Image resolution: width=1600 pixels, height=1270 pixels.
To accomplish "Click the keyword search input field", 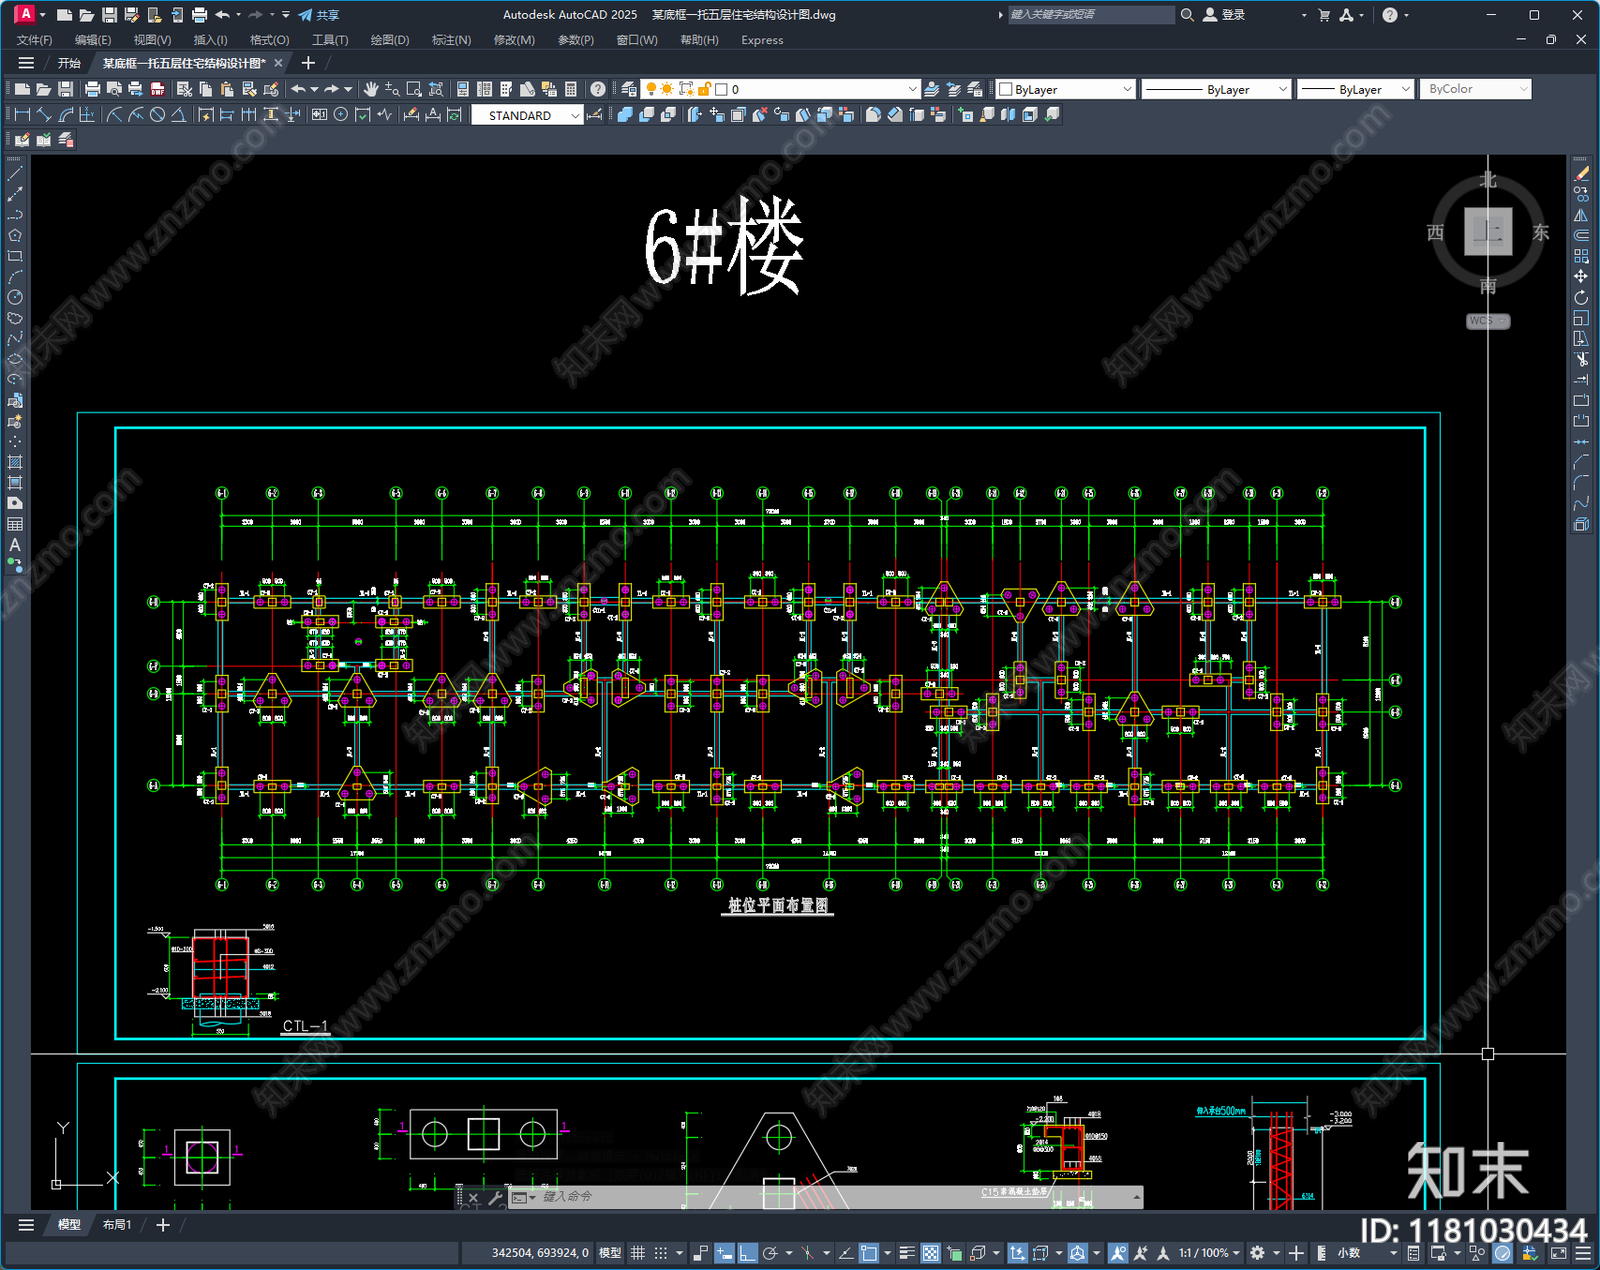I will click(1090, 15).
